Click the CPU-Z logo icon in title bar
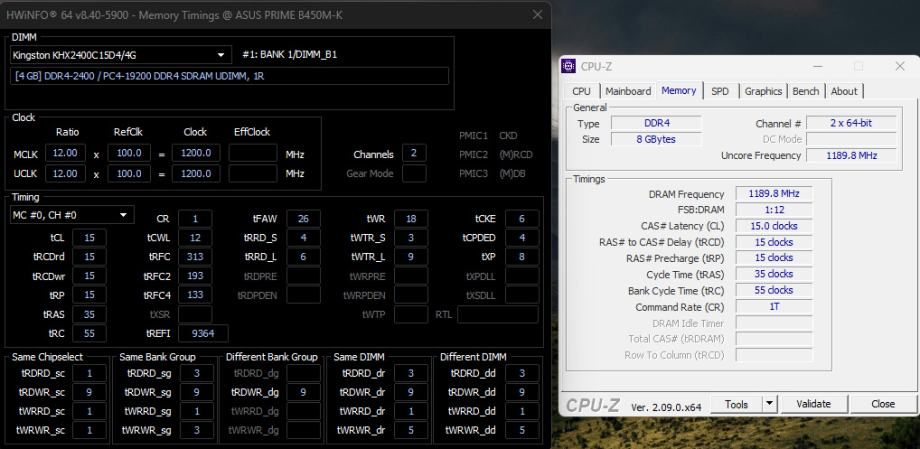Screen dimensions: 920x449 (x=568, y=66)
